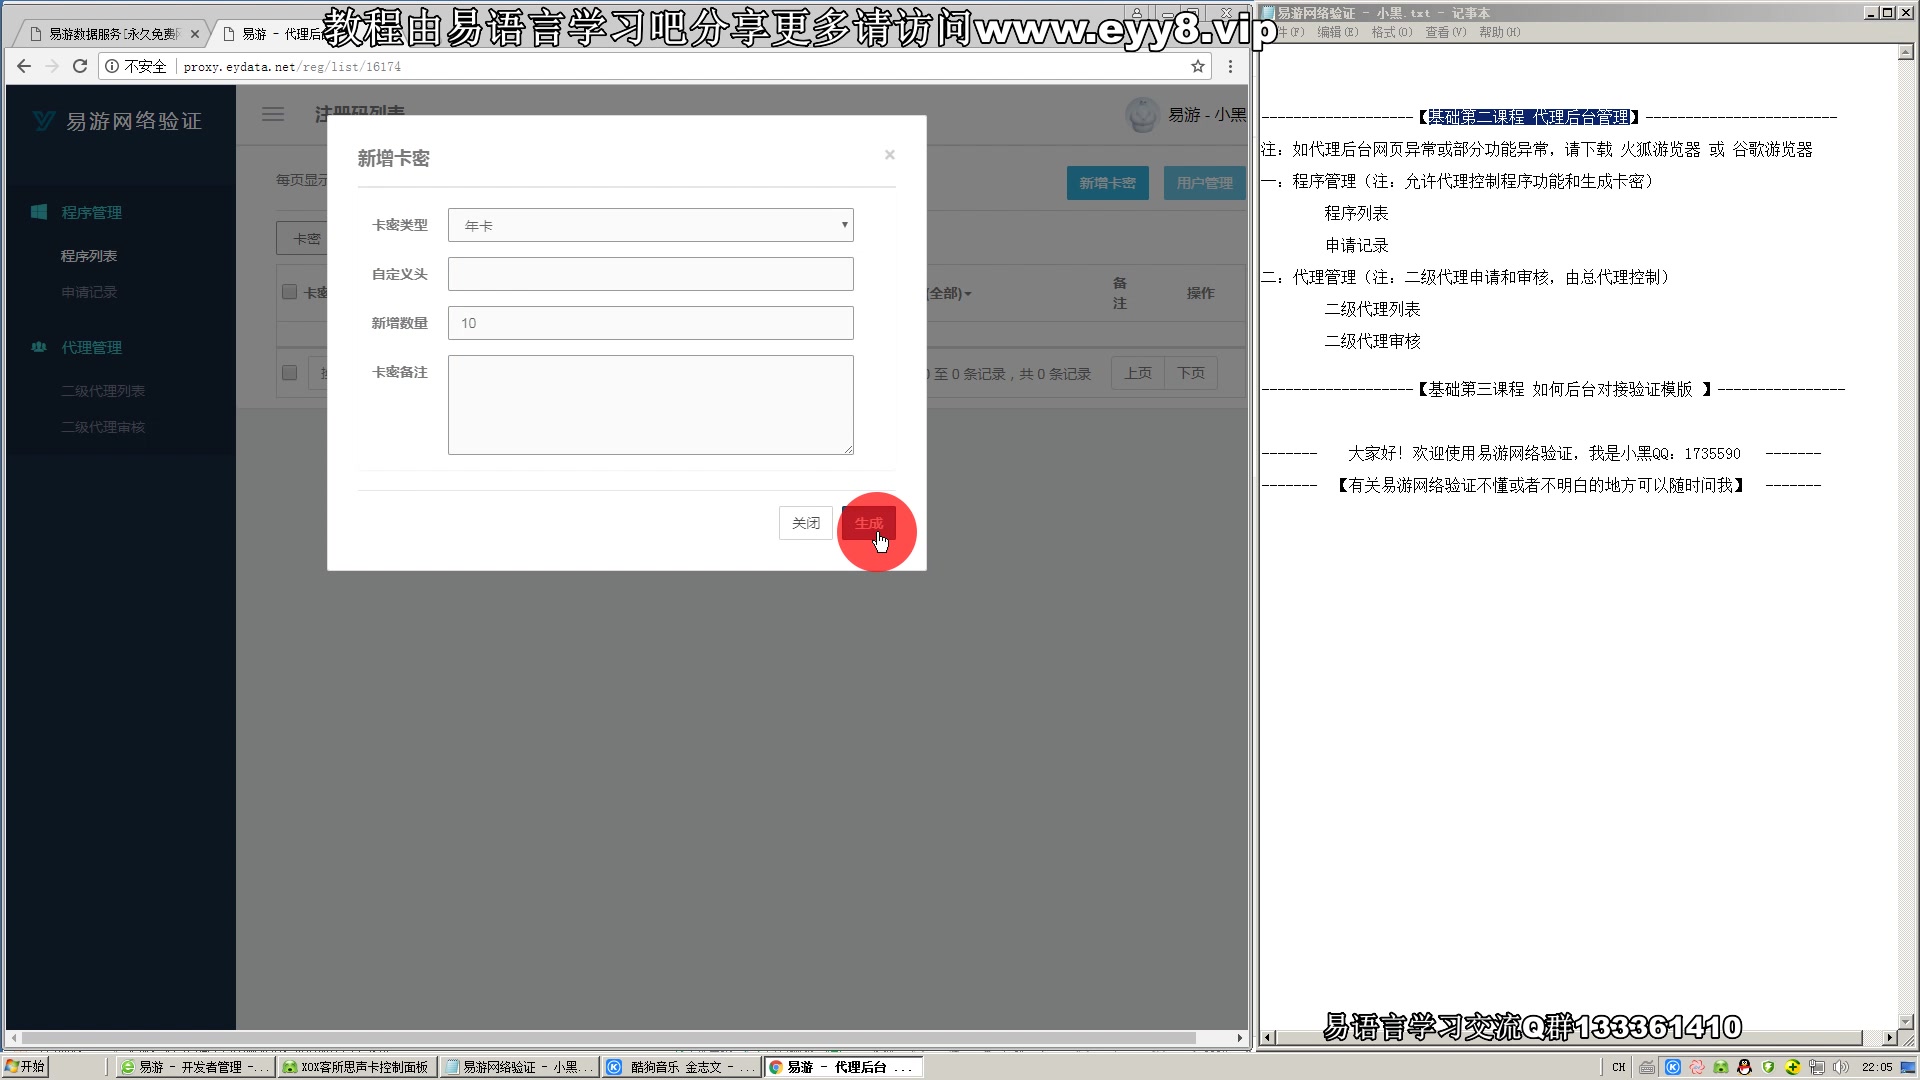Open Chrome three-dot menu

1231,66
